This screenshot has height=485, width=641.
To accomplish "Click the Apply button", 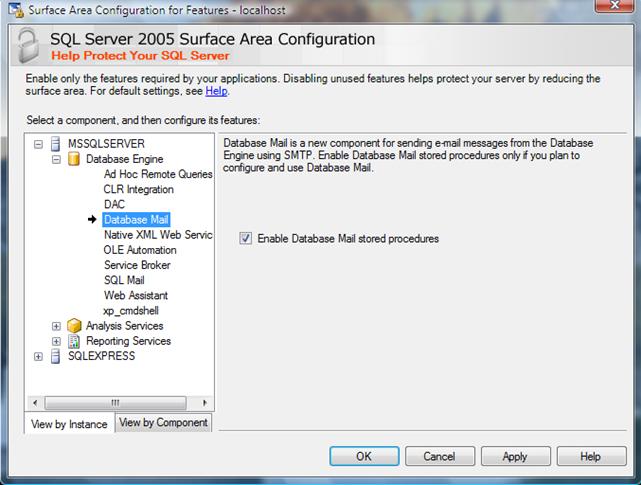I will pyautogui.click(x=514, y=456).
